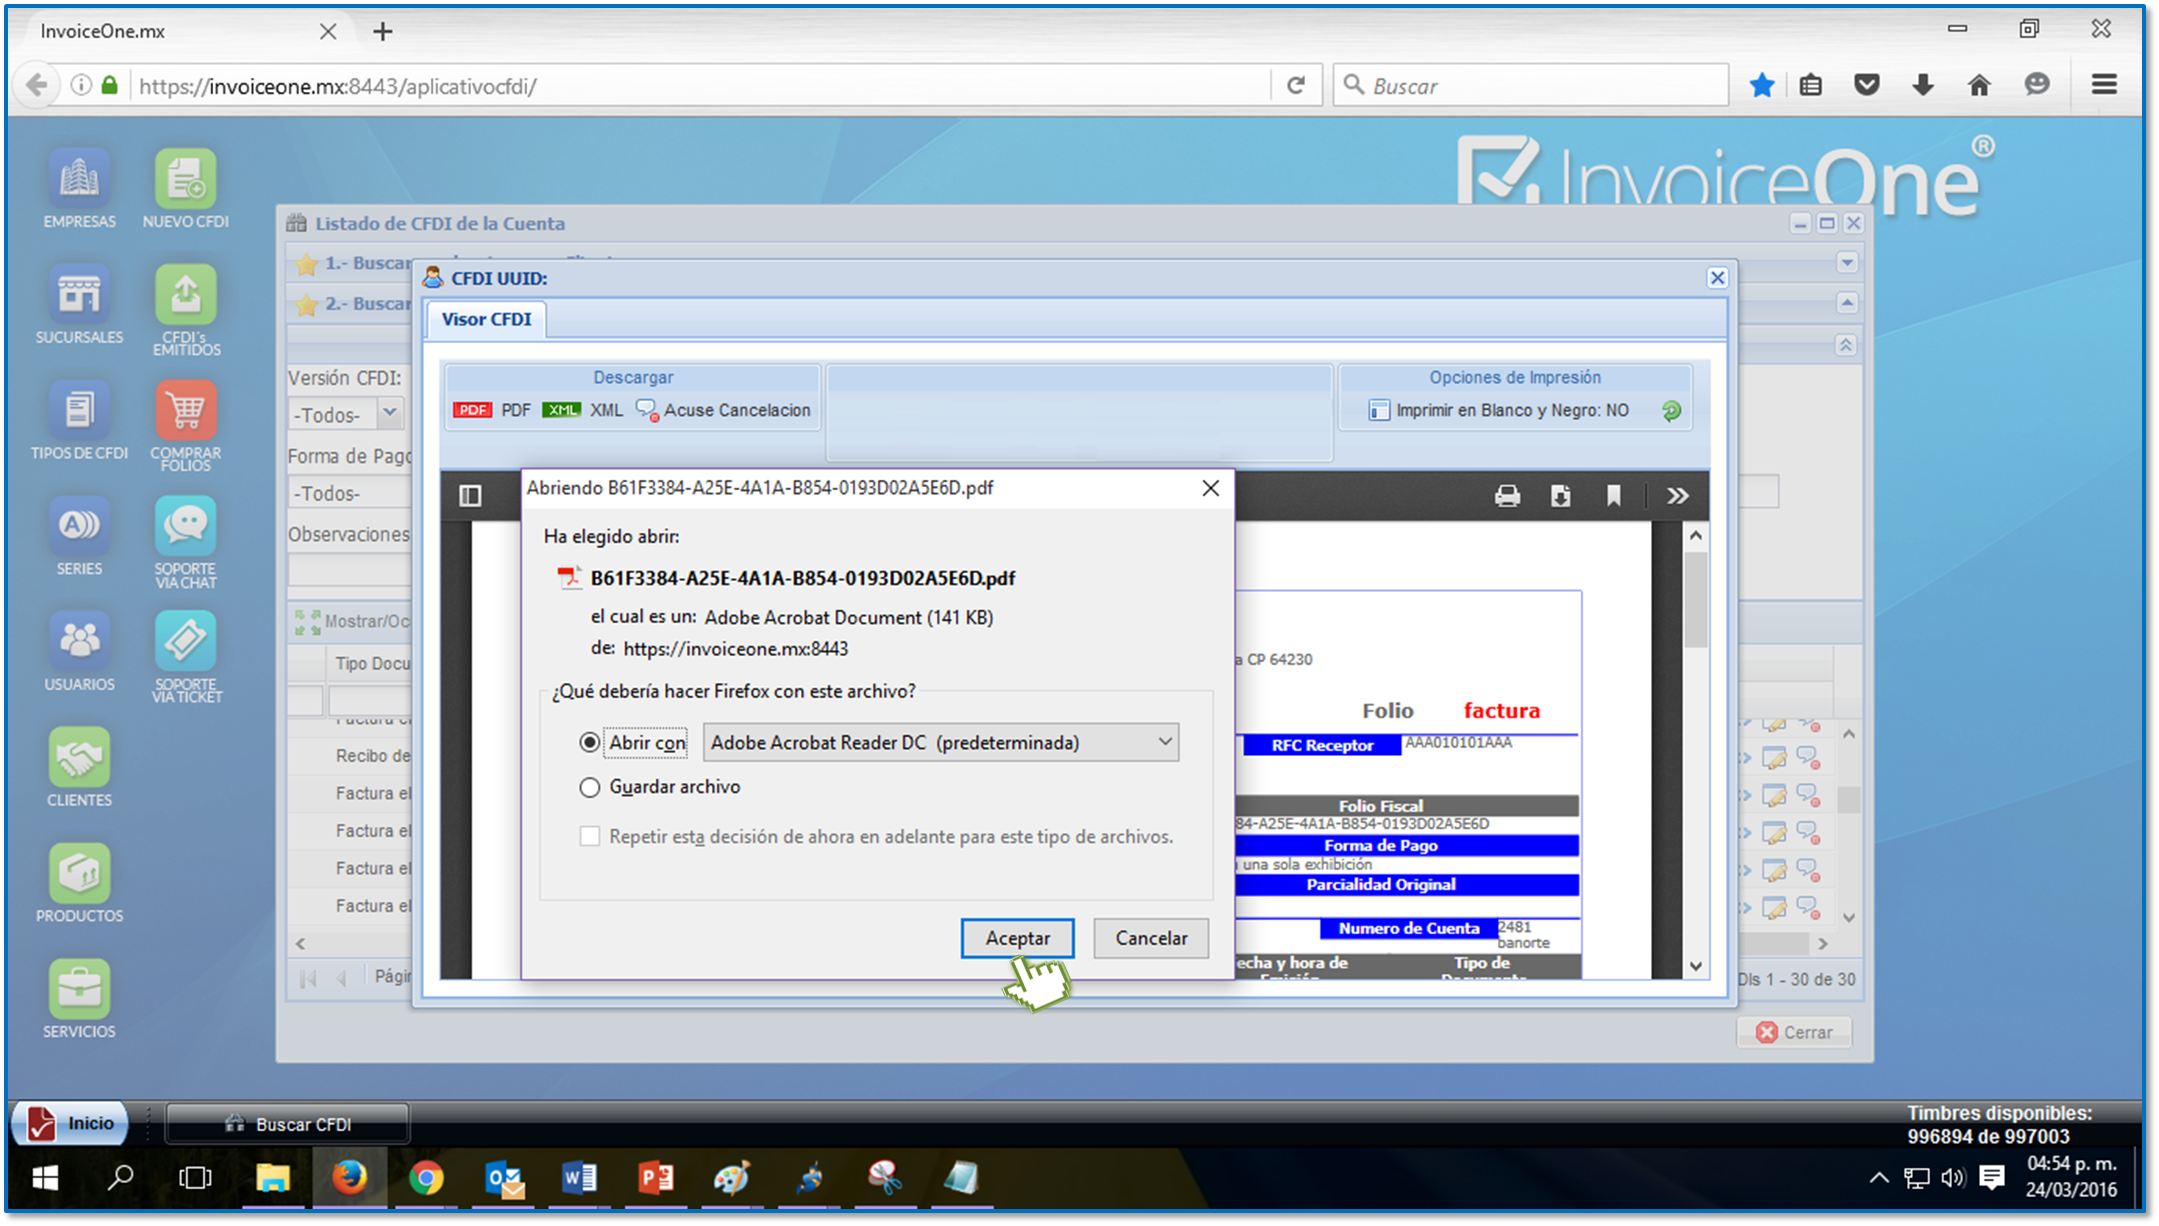Bookmark this page with star icon
Image resolution: width=2159 pixels, height=1226 pixels.
pos(1762,85)
